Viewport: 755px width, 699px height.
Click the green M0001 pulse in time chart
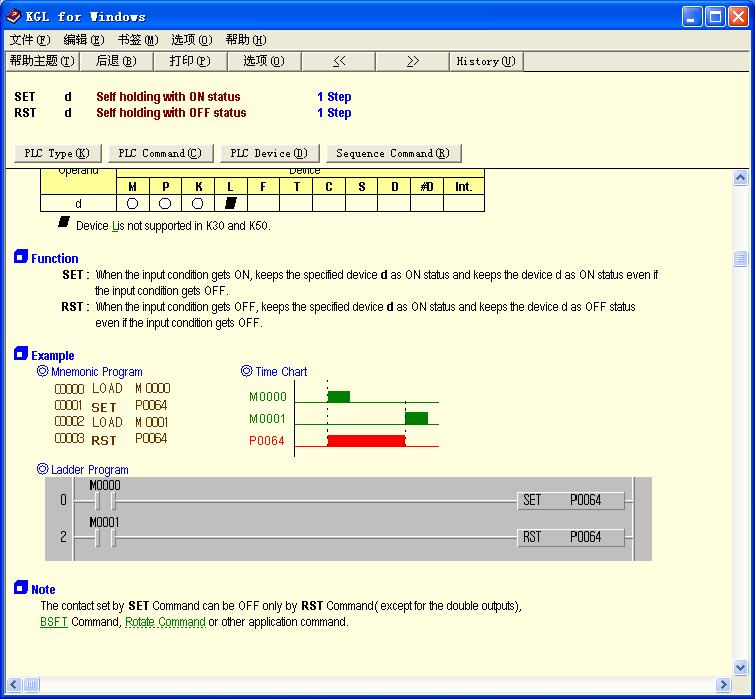click(x=417, y=418)
